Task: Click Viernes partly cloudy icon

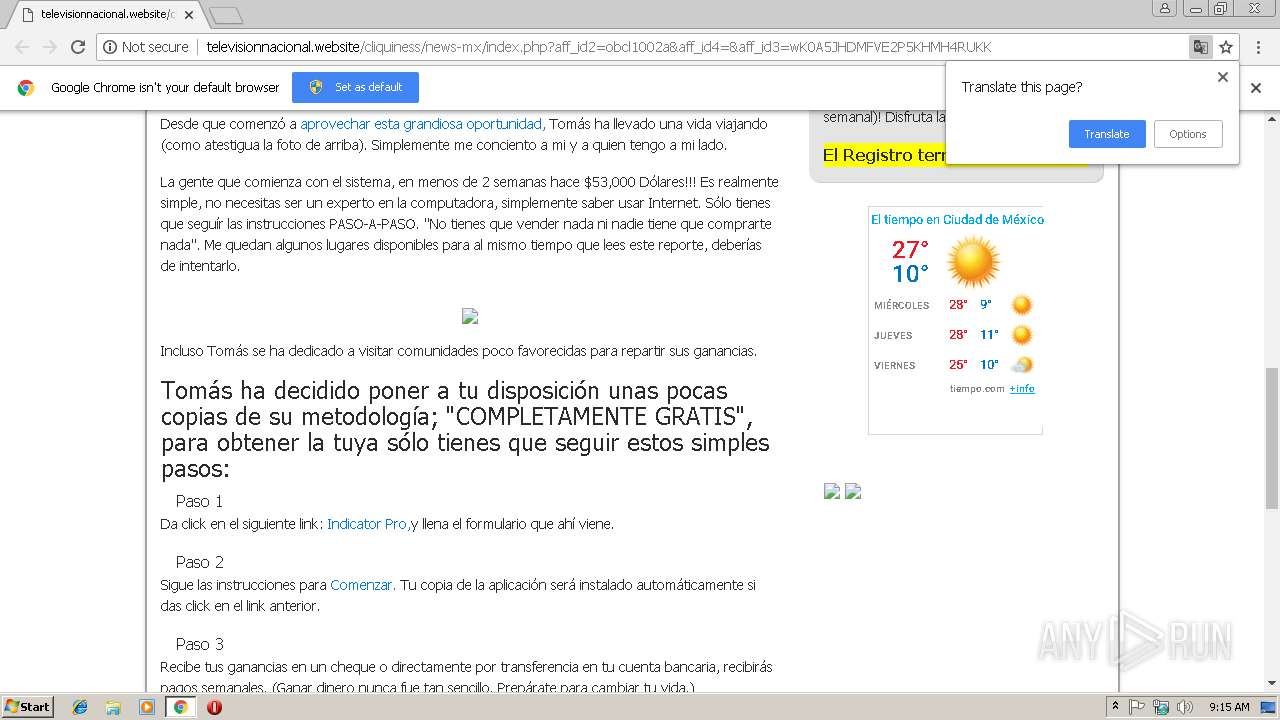Action: click(x=1021, y=365)
